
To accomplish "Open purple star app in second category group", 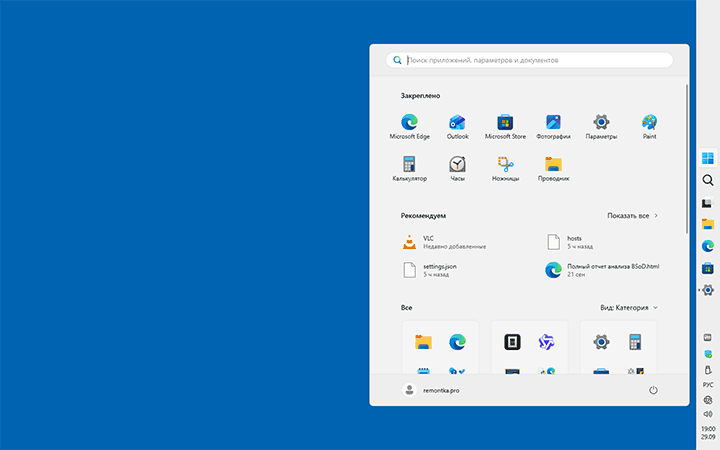I will coord(546,342).
